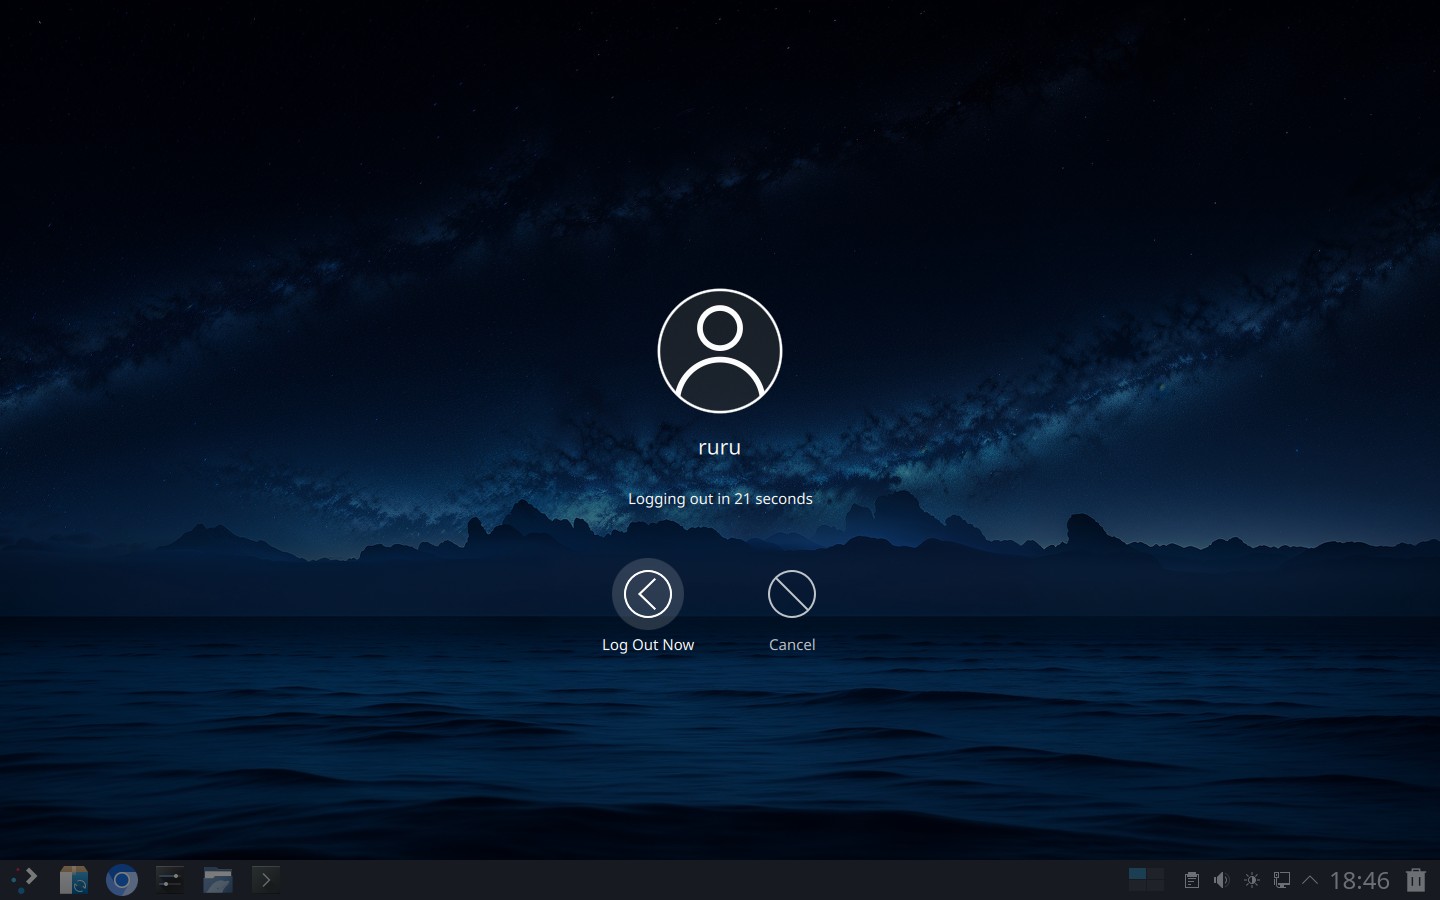Open System Settings from the taskbar
Screen dimensions: 1440x900
[169, 880]
